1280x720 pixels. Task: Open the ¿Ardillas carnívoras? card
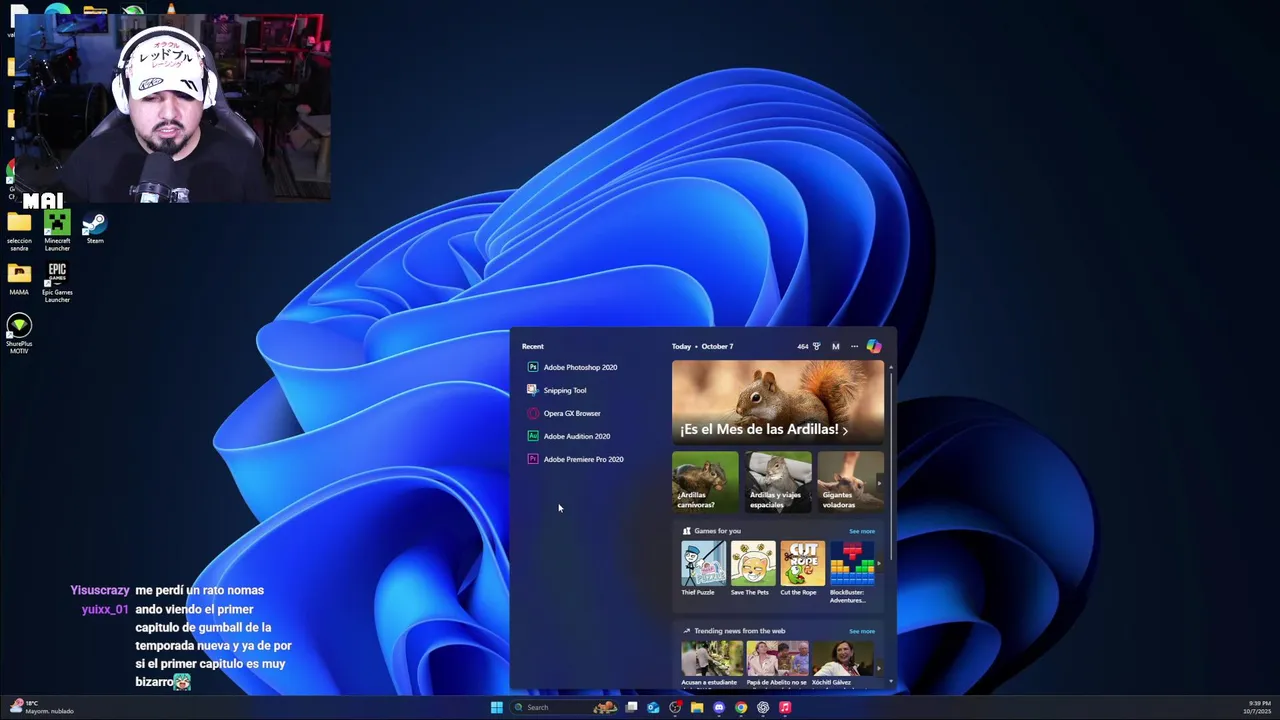[x=705, y=481]
